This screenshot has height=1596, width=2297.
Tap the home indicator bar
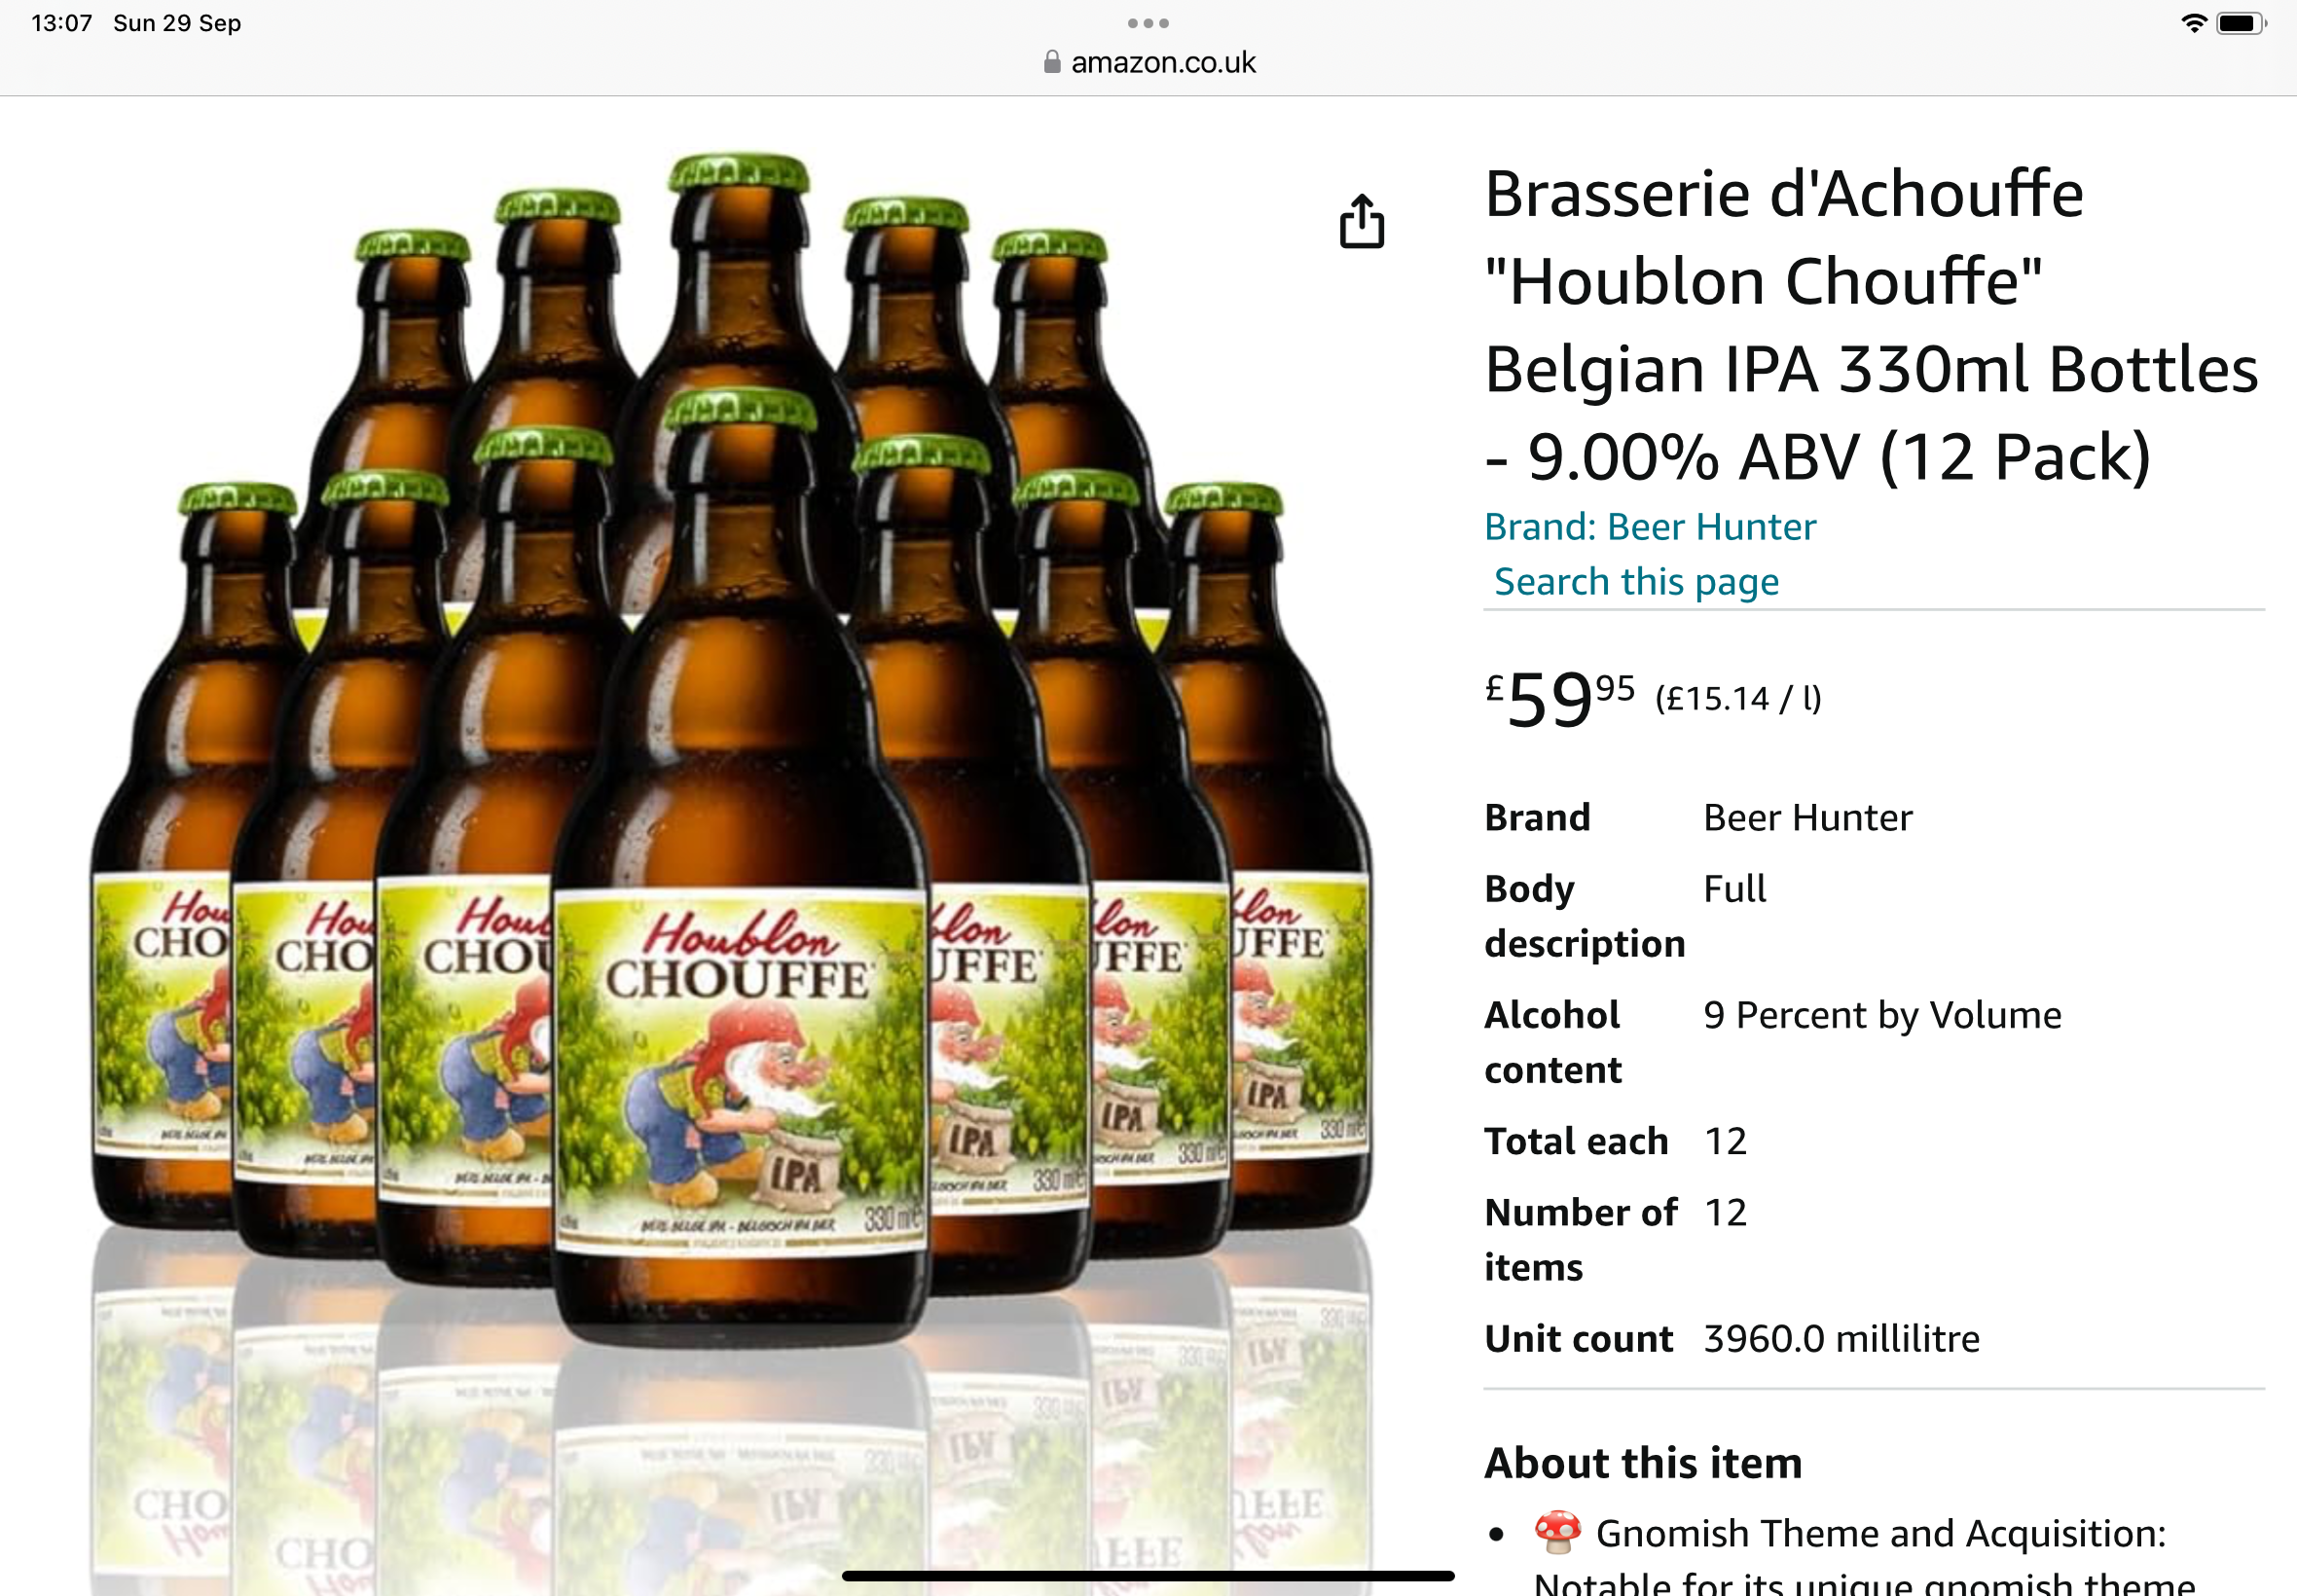pyautogui.click(x=1148, y=1576)
